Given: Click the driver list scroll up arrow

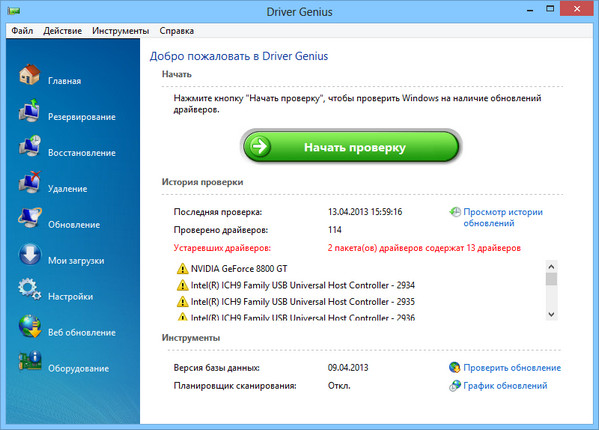Looking at the screenshot, I should (551, 266).
